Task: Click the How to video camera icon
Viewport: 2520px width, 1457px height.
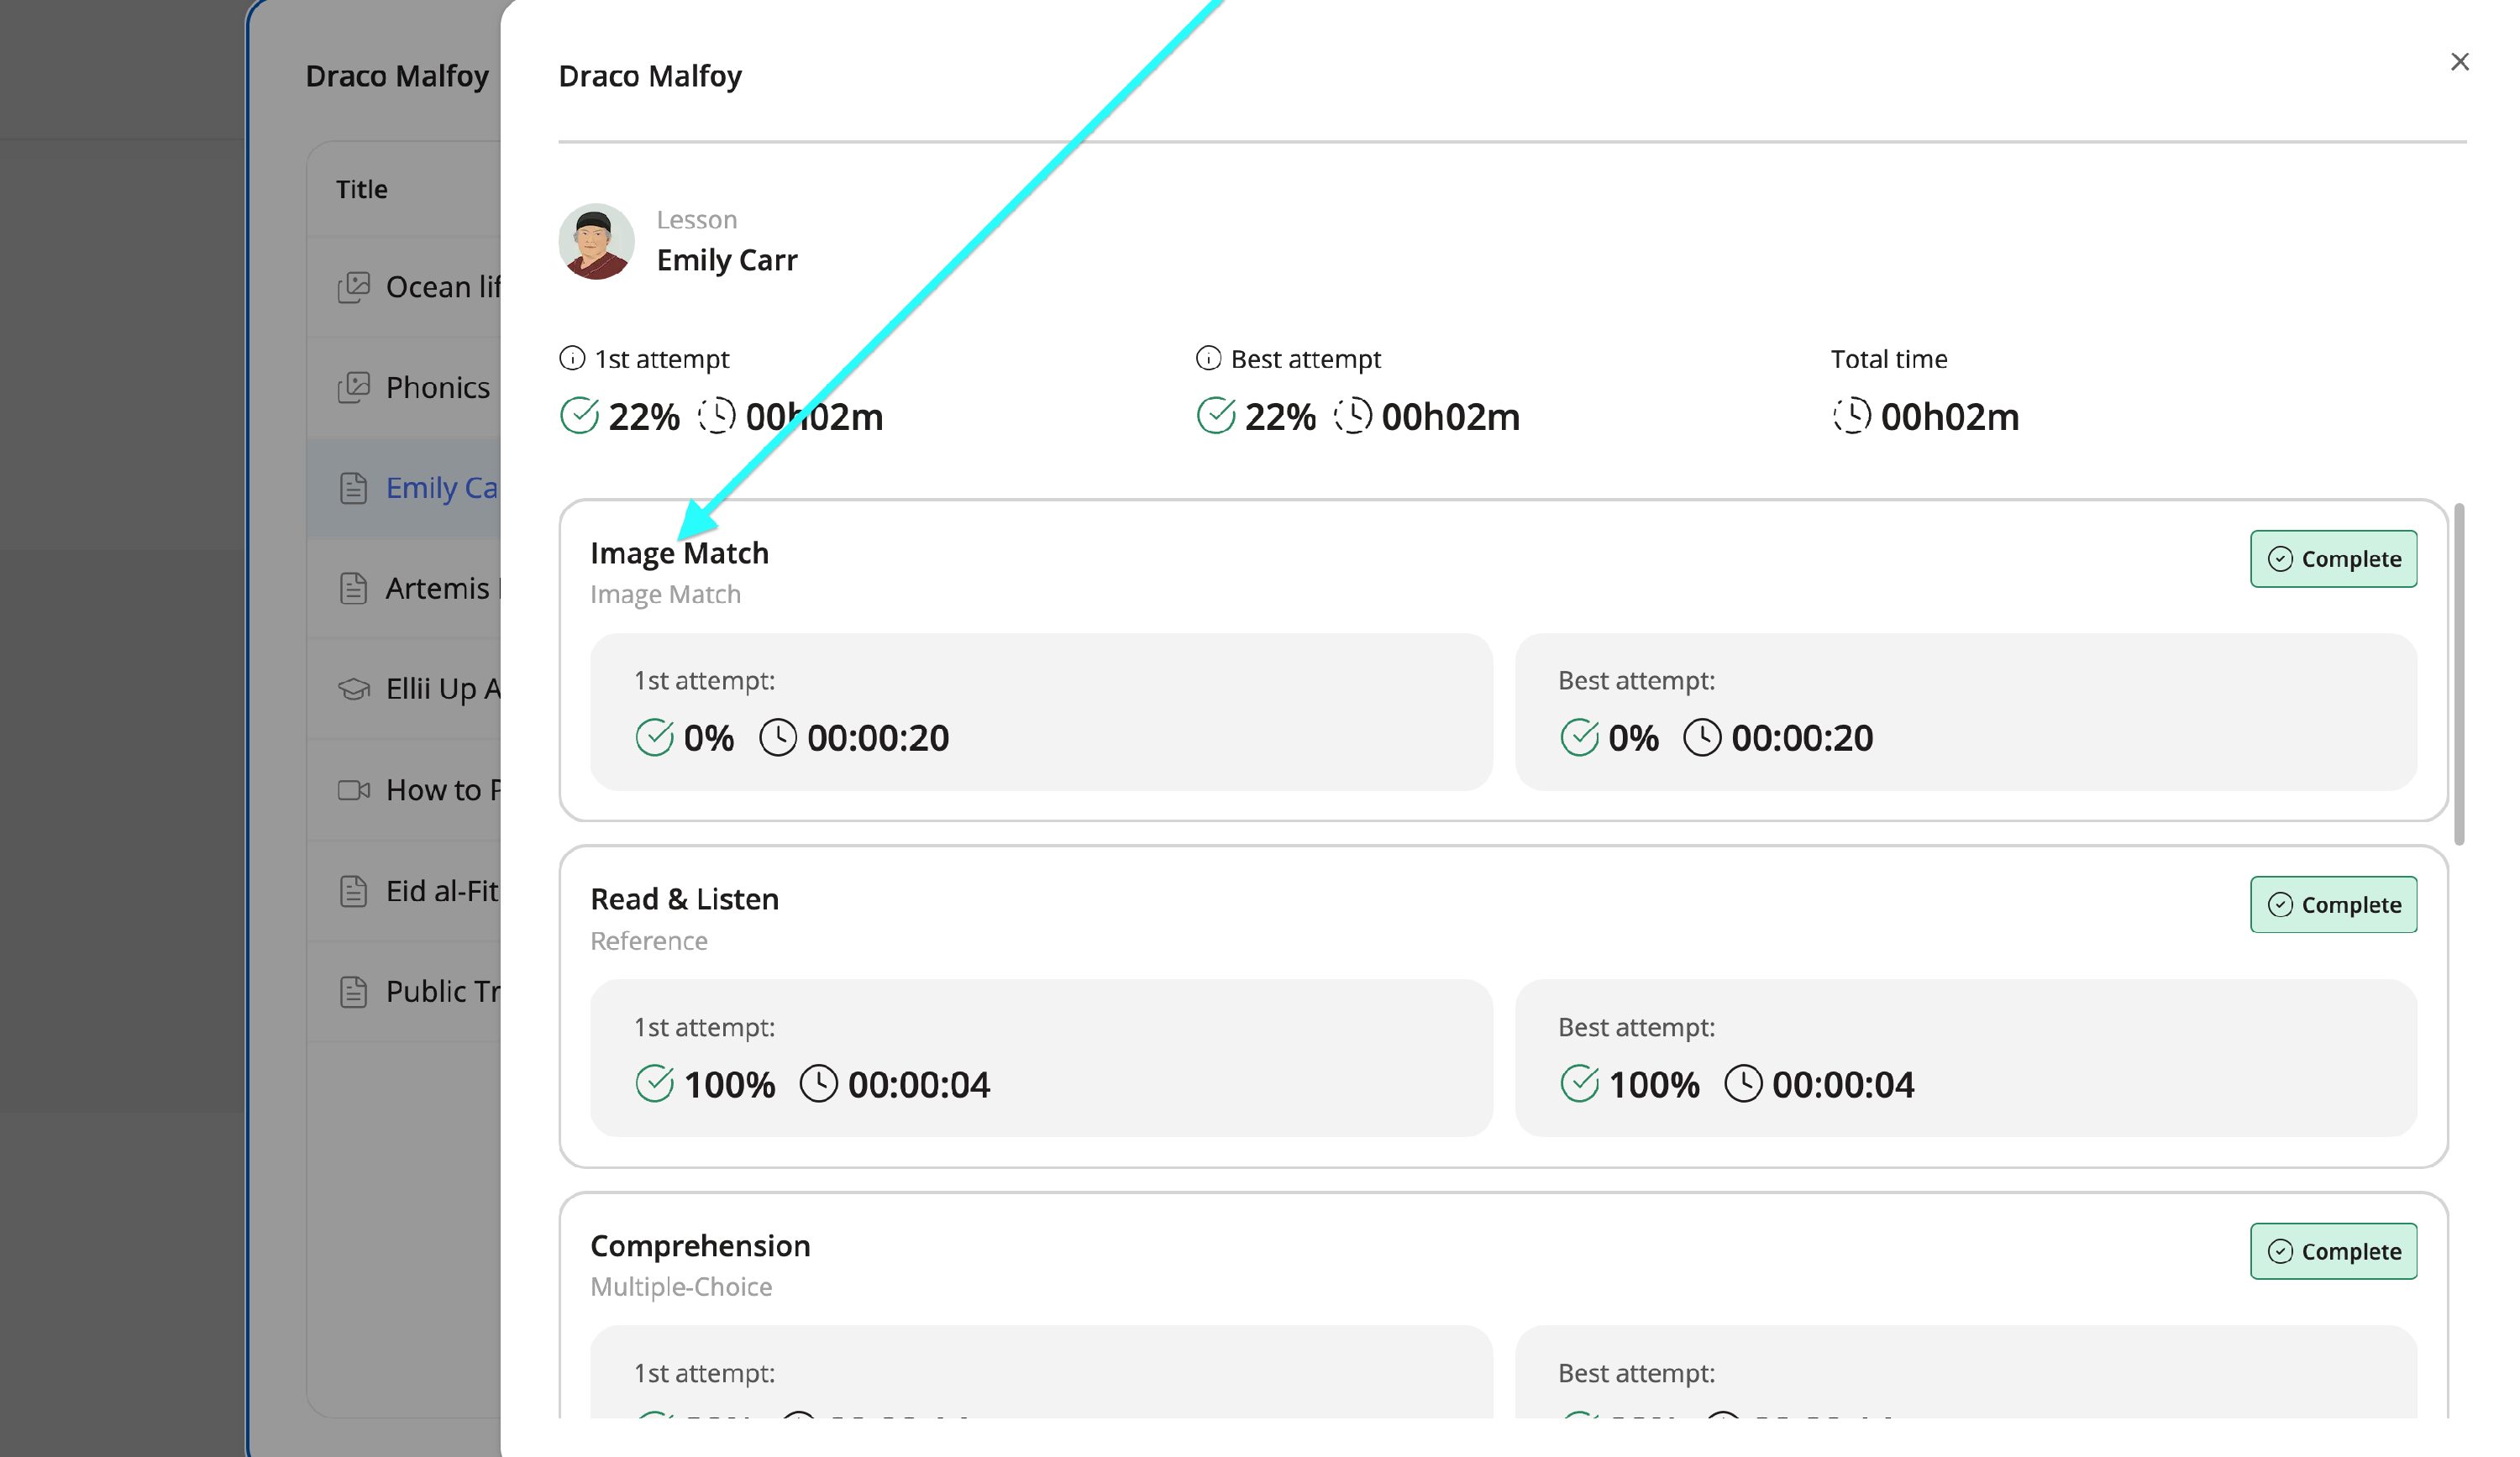Action: click(353, 790)
